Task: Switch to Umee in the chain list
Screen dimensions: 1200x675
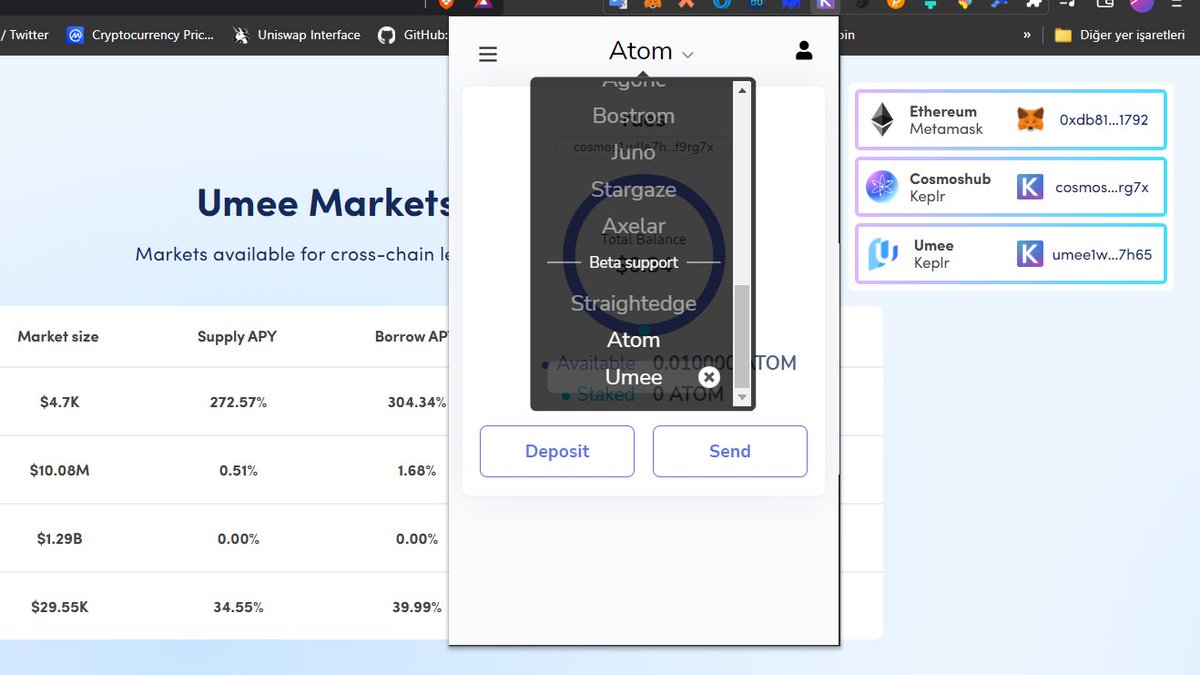Action: click(633, 377)
